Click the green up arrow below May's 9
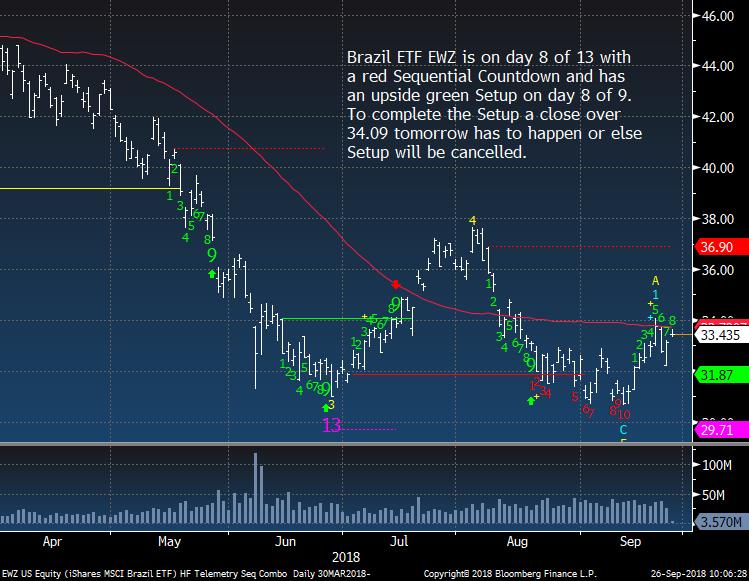The width and height of the screenshot is (749, 581). click(x=212, y=274)
